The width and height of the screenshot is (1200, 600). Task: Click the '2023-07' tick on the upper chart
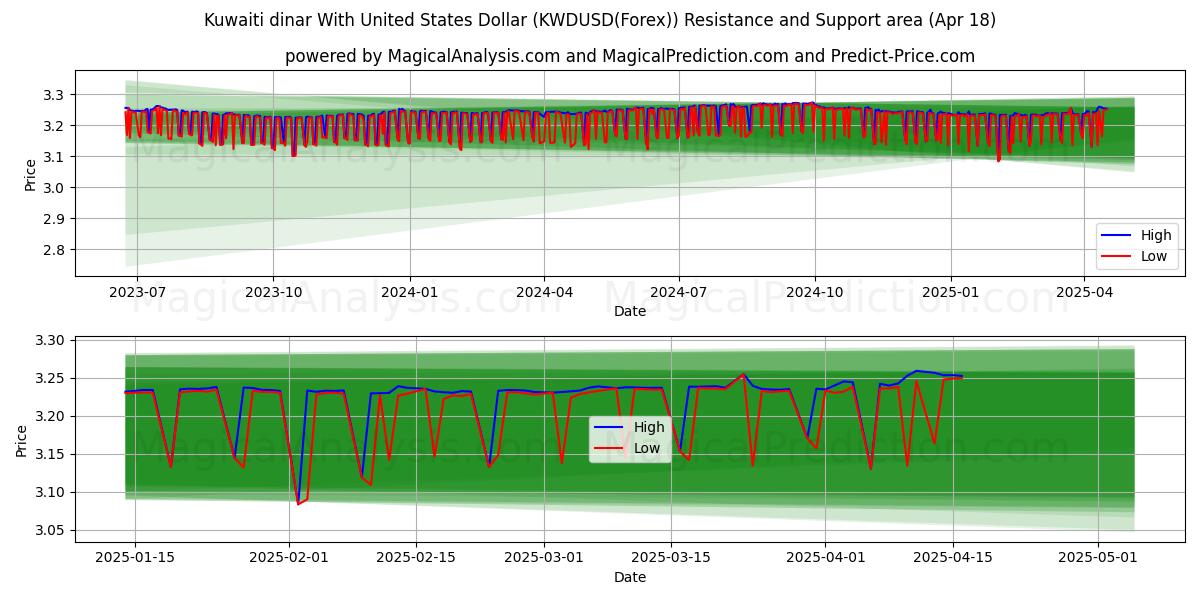tap(137, 292)
